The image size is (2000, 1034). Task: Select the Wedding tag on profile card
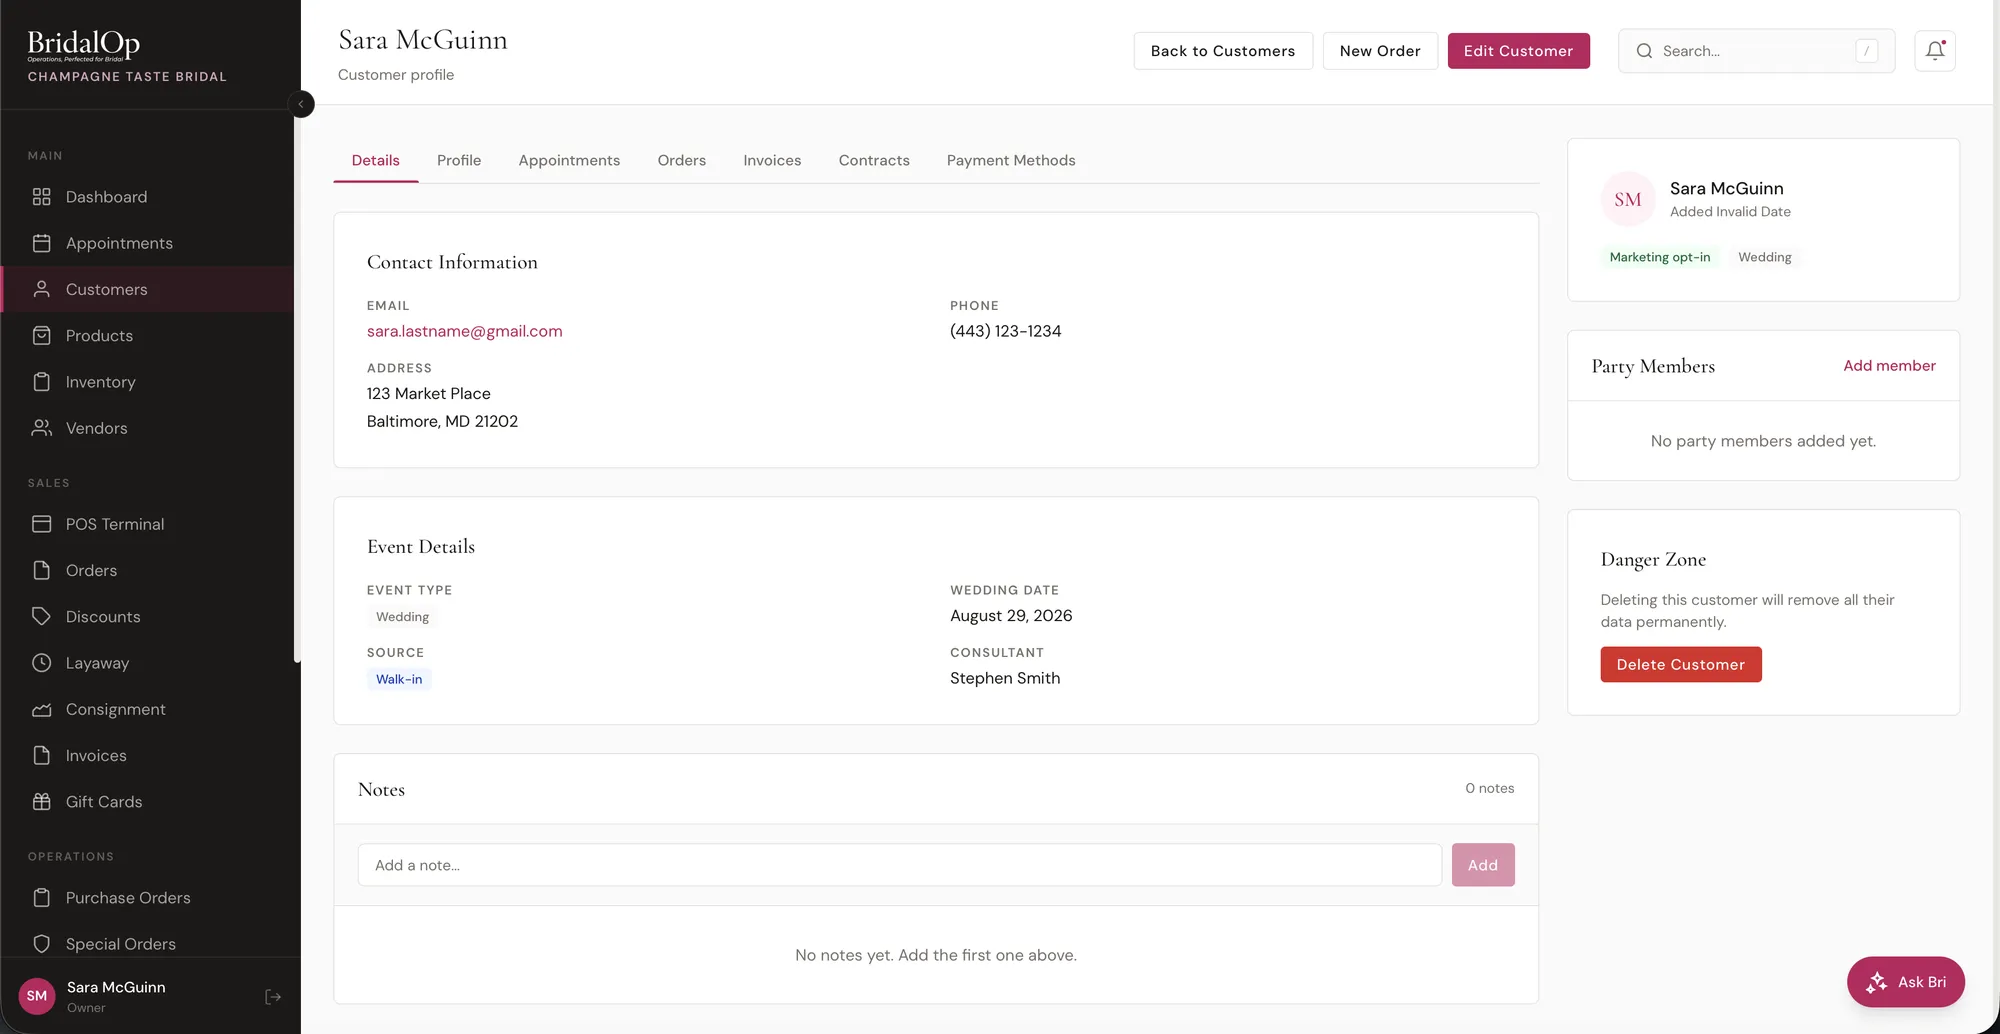[x=1765, y=257]
